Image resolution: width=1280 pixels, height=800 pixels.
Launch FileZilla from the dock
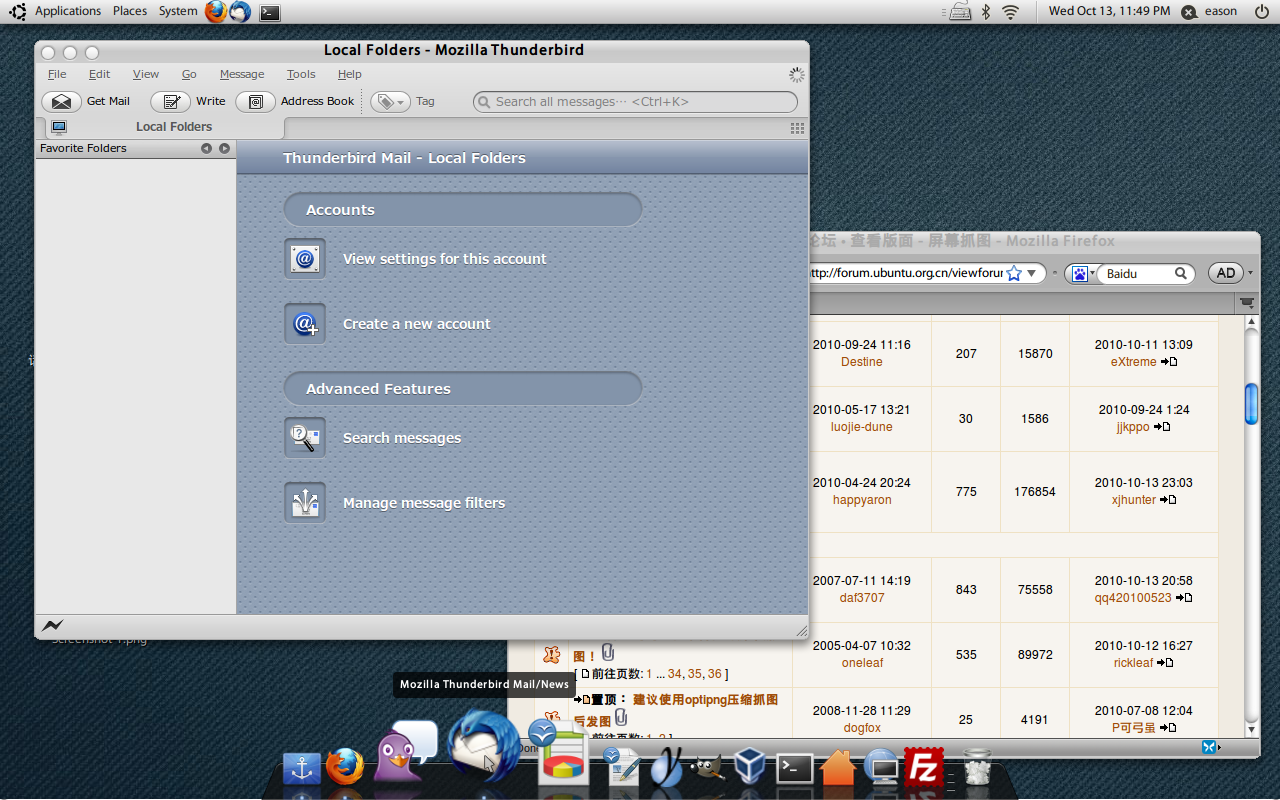[925, 768]
